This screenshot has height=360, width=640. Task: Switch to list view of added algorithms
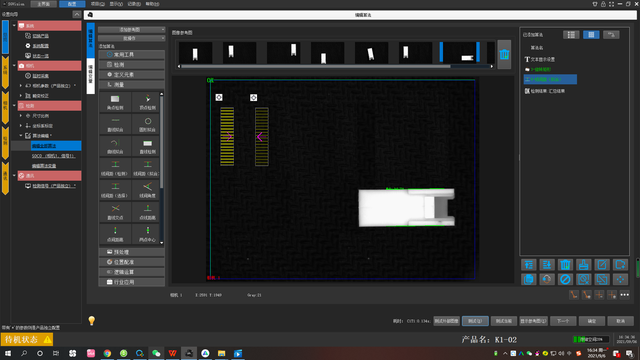click(x=571, y=35)
